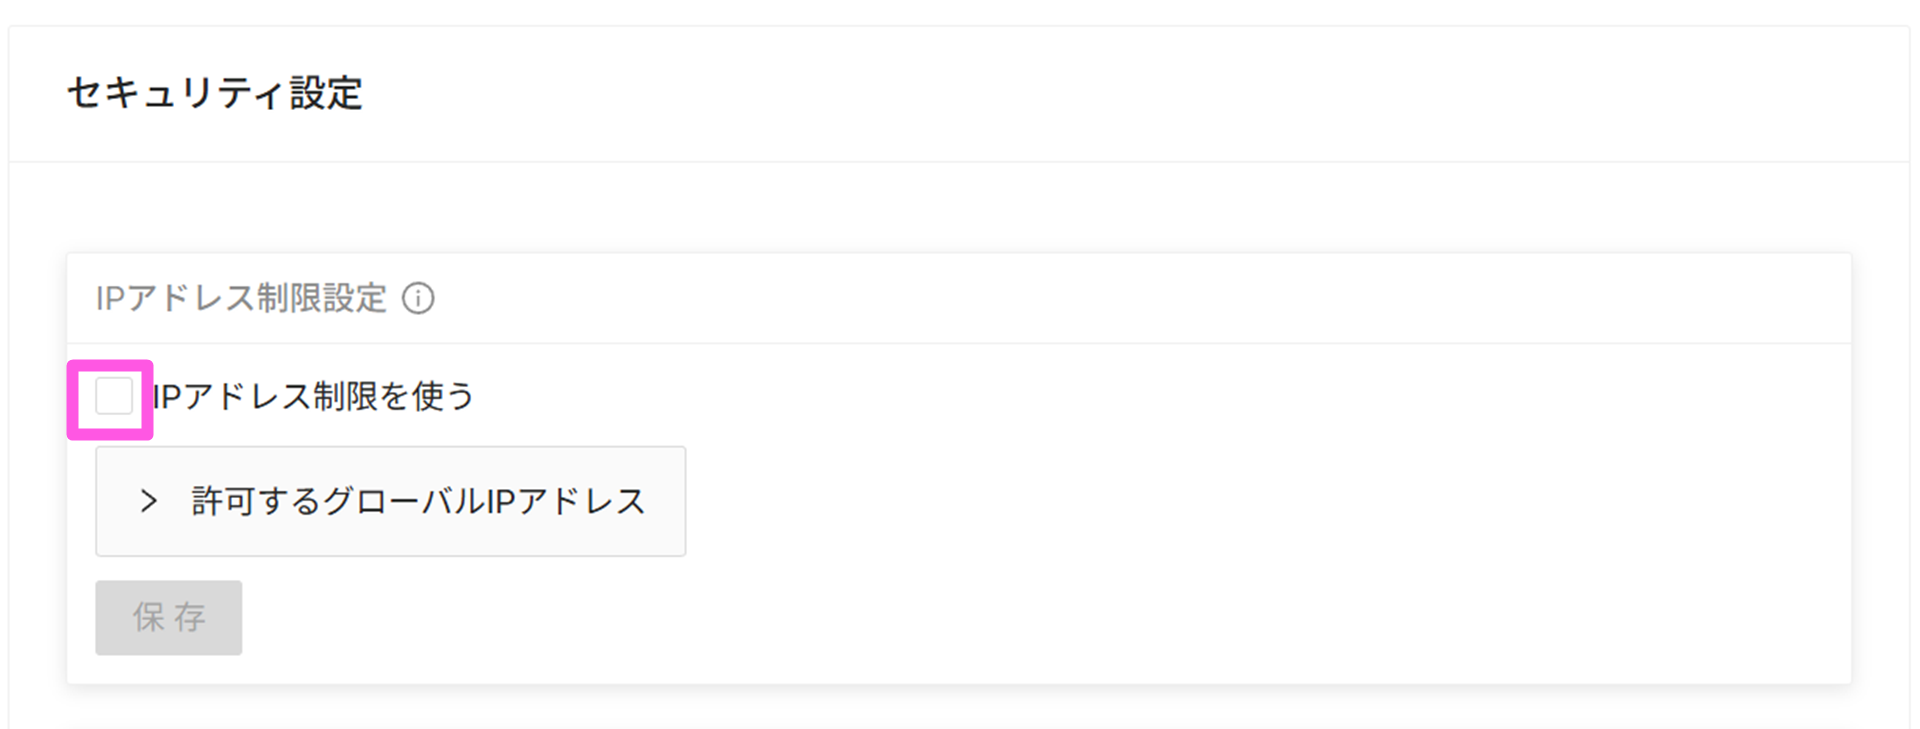Click the blank space right of 保存 button
Screen dimensions: 1920x729
click(700, 618)
